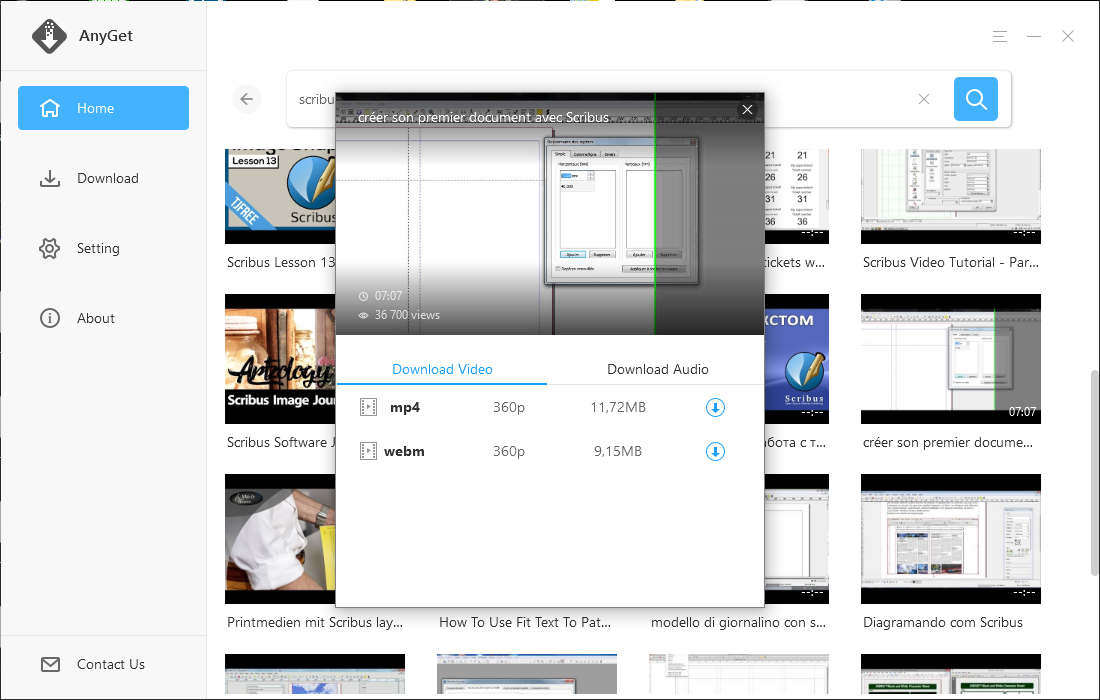Click the 07:07 duration in popup
Image resolution: width=1100 pixels, height=700 pixels.
click(388, 296)
